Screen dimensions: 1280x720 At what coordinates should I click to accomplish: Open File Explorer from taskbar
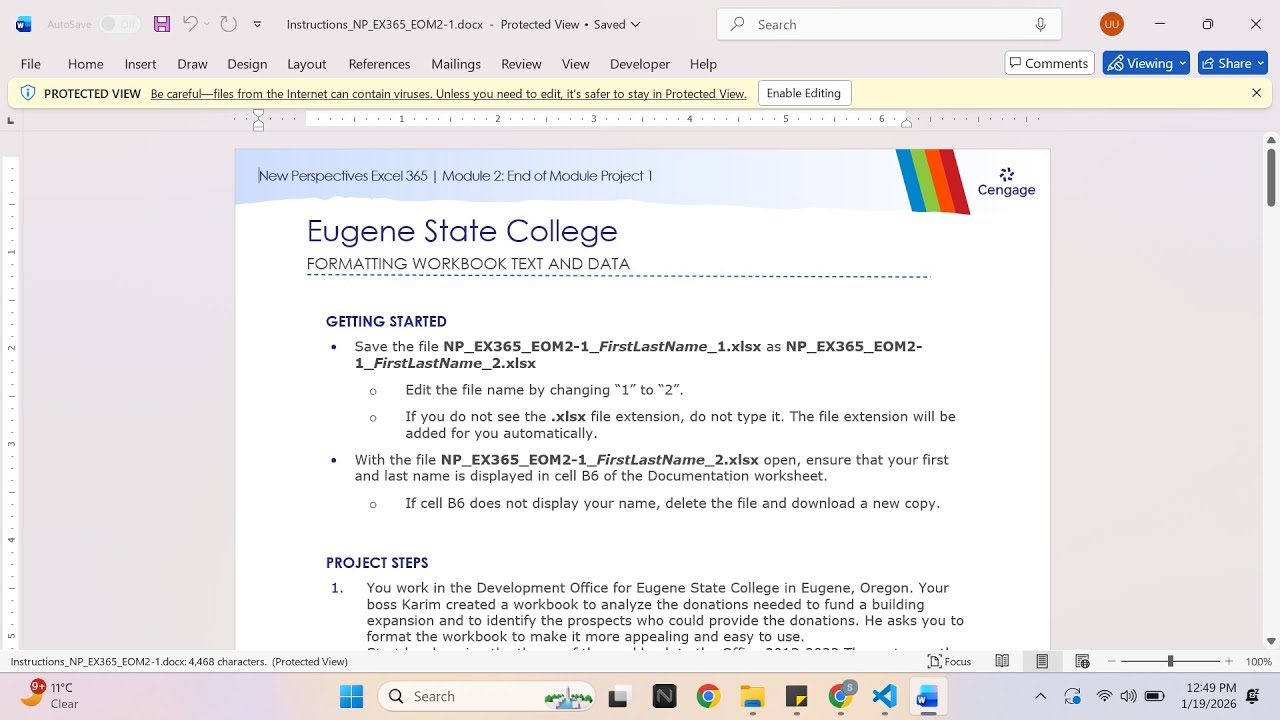click(752, 696)
